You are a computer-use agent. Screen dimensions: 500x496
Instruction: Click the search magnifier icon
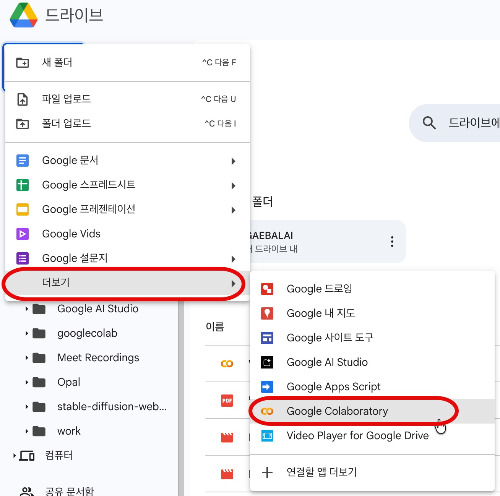coord(429,123)
